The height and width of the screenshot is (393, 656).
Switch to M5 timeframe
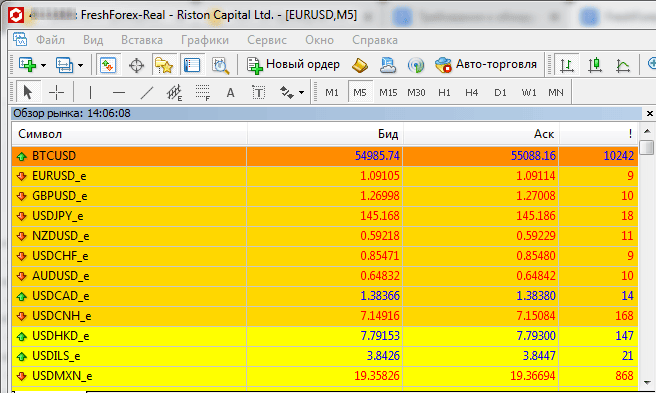click(360, 92)
